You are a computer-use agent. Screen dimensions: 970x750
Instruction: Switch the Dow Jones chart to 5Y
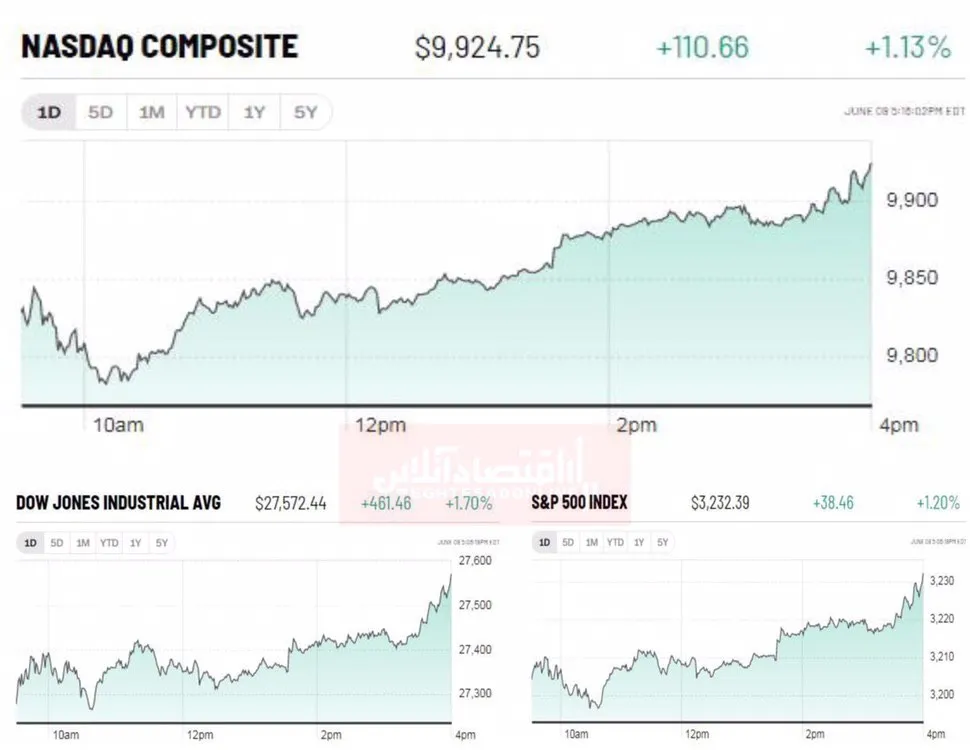click(x=161, y=543)
